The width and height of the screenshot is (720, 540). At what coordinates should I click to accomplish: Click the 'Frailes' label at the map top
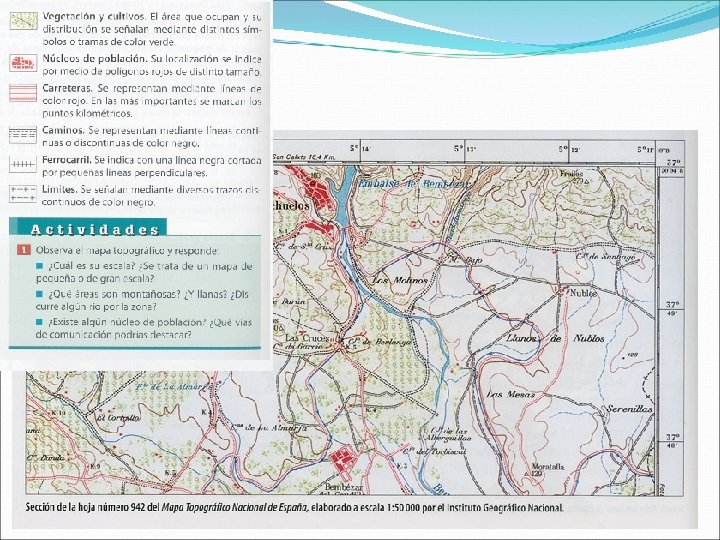click(x=571, y=174)
